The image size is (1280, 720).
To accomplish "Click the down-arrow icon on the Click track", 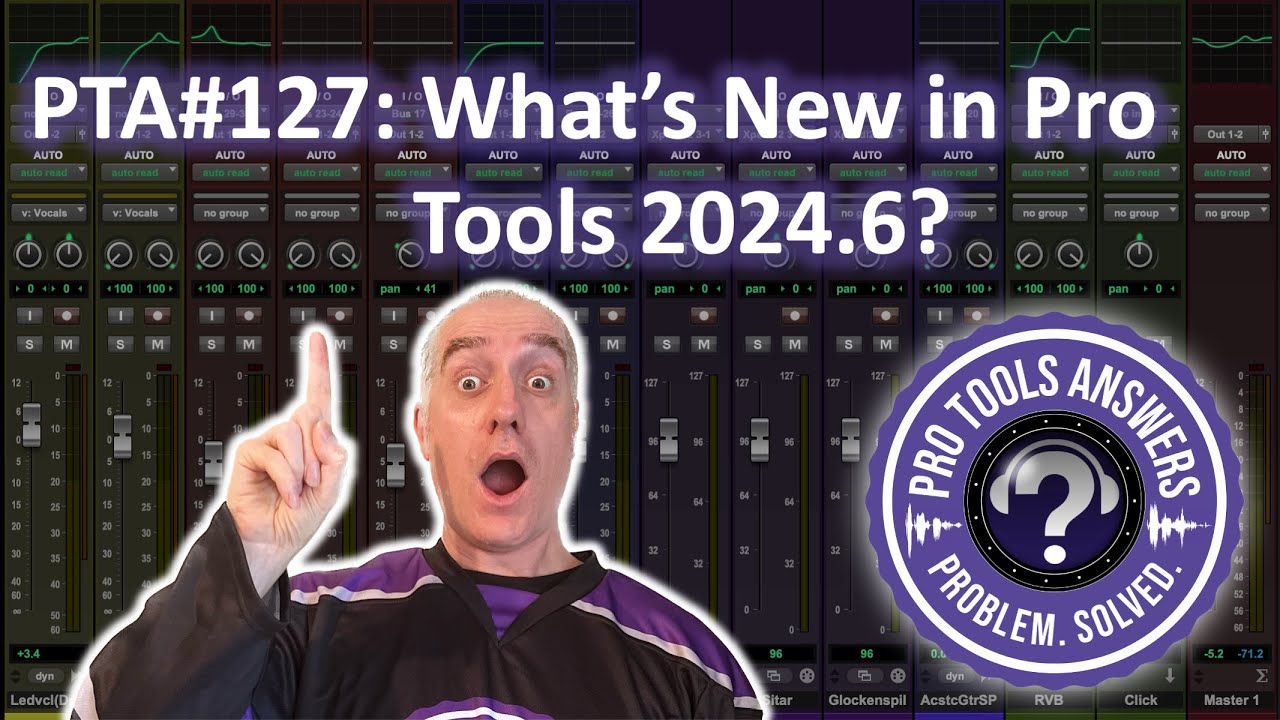I will (x=1170, y=677).
